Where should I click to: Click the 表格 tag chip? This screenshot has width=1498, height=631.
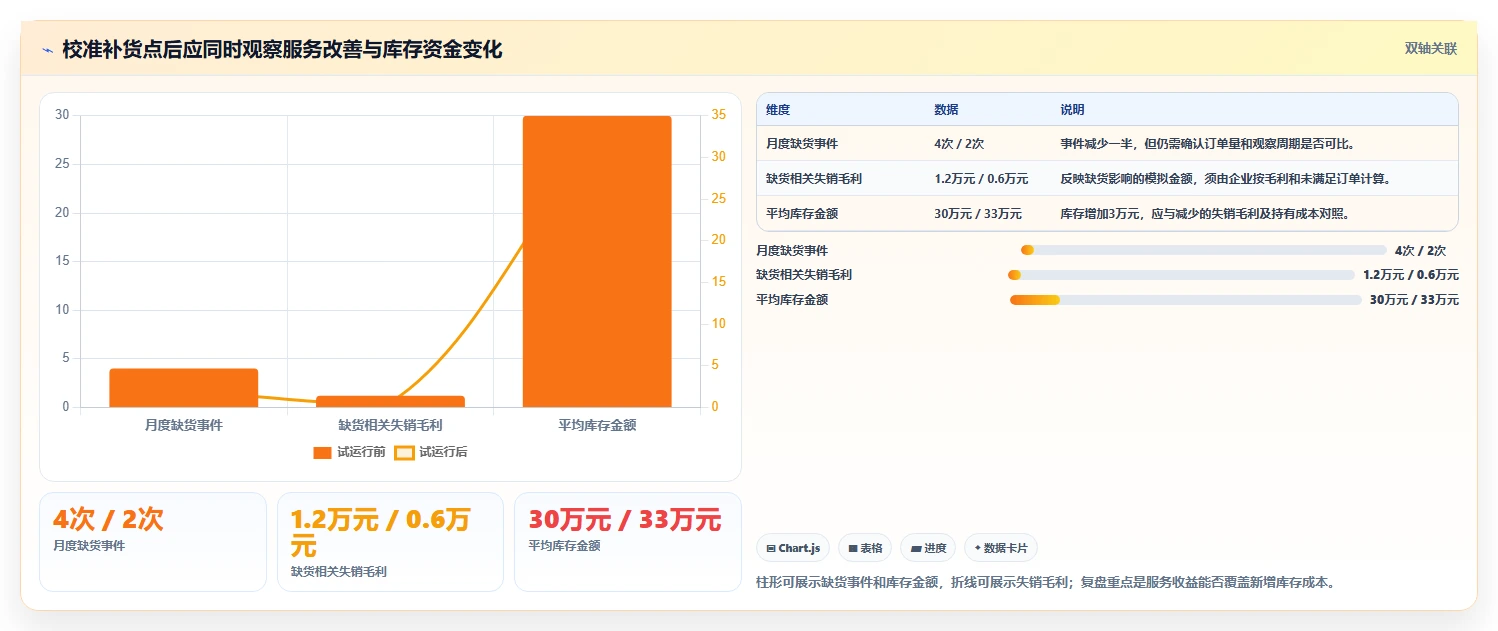(x=866, y=548)
